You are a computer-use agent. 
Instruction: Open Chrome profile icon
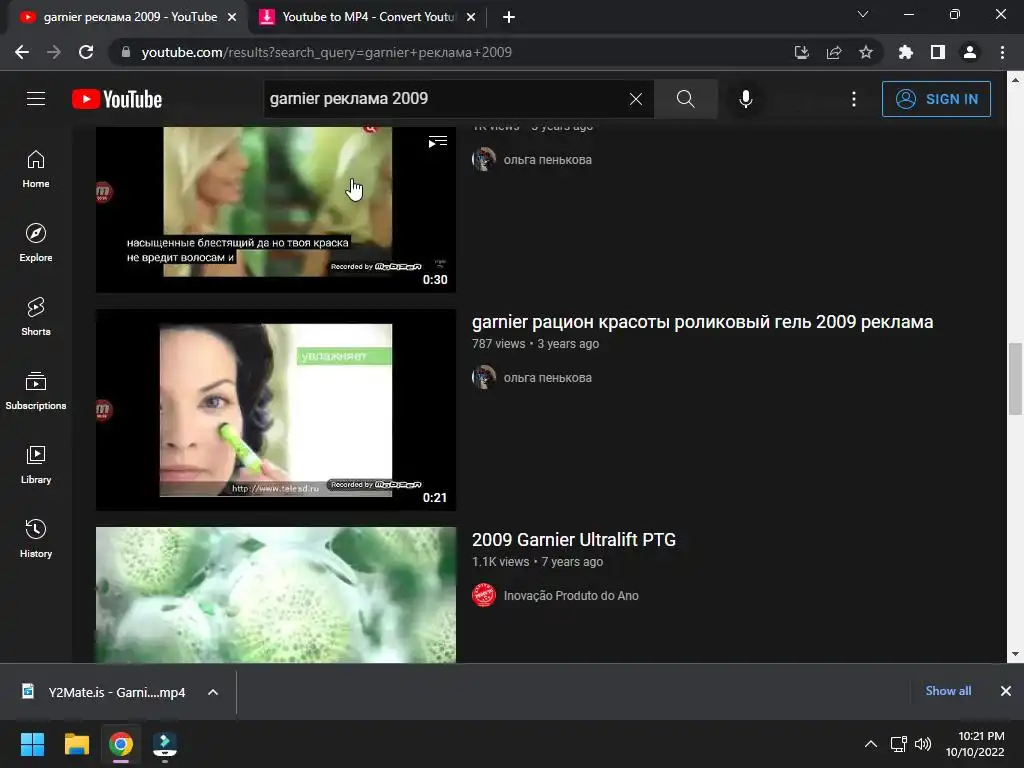(x=970, y=52)
